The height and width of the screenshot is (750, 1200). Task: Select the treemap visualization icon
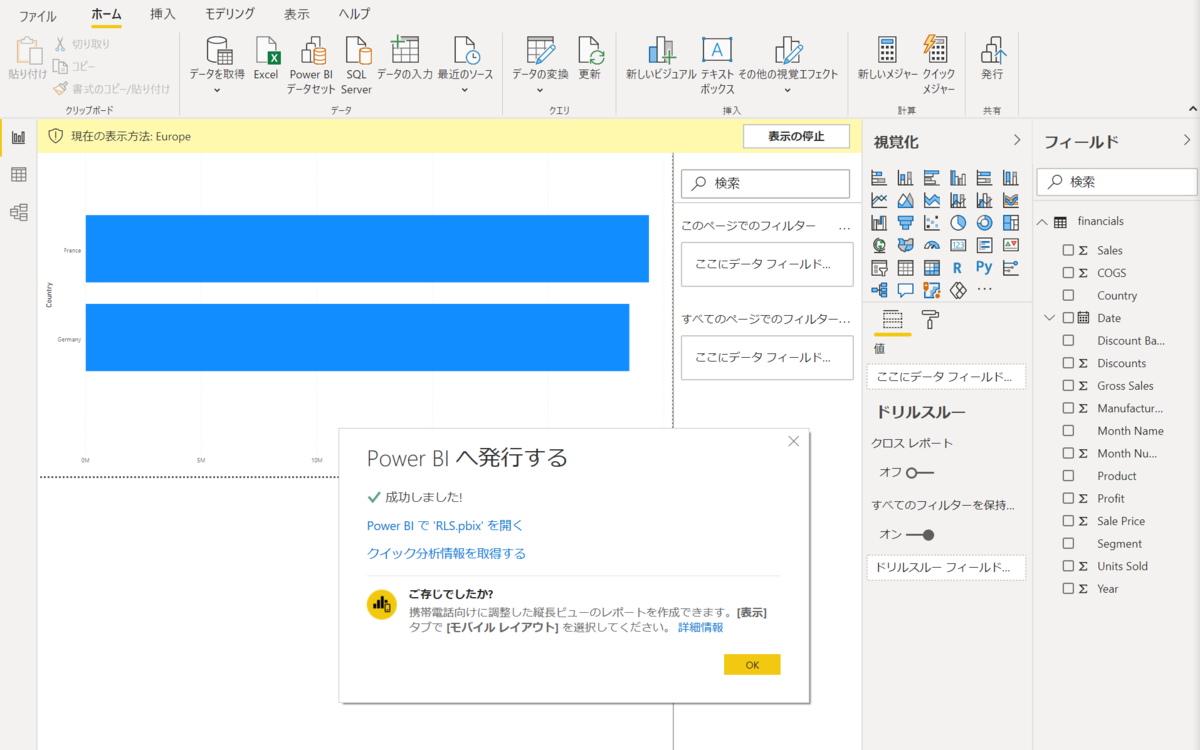point(1009,223)
